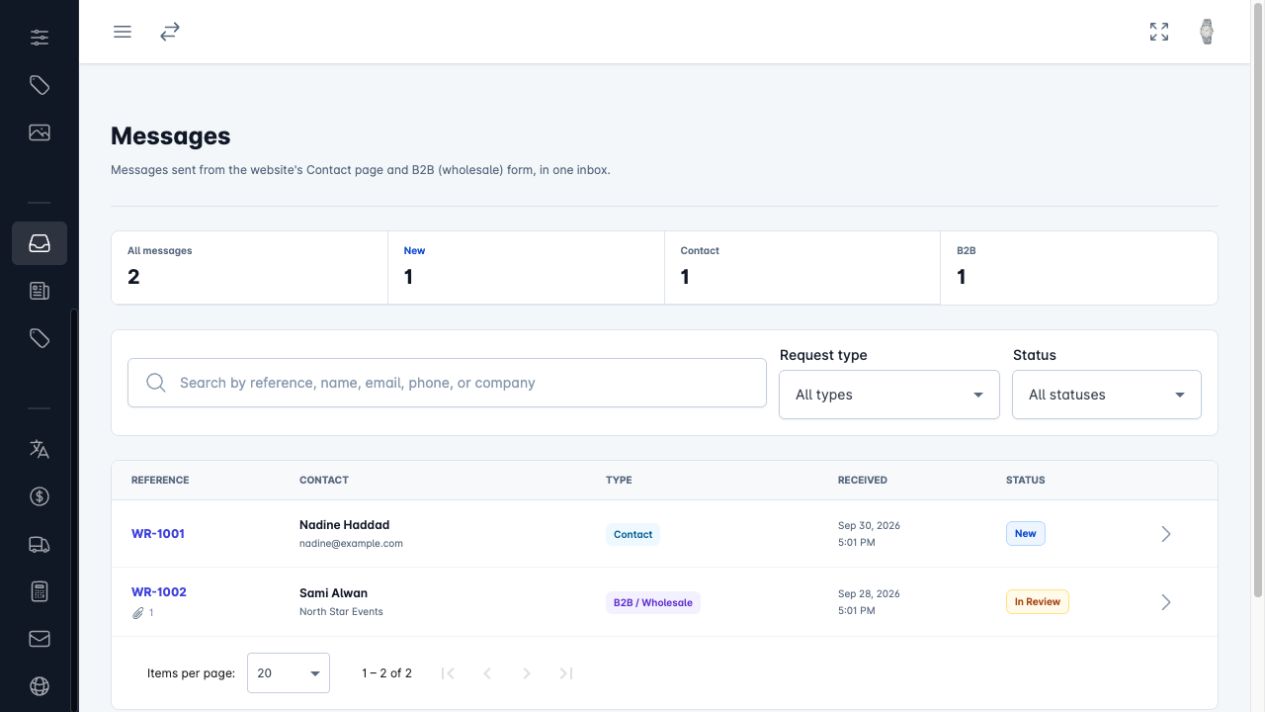Open the Status filter dropdown

pos(1107,394)
